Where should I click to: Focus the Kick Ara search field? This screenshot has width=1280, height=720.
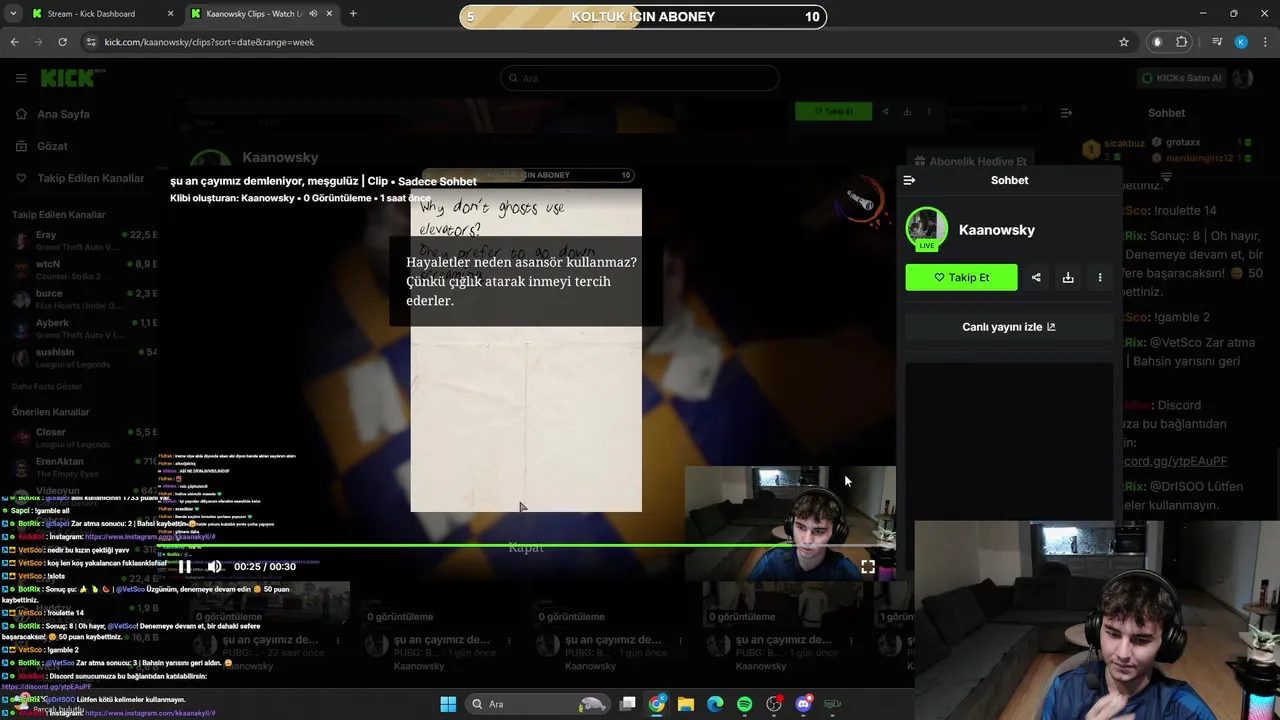[x=640, y=78]
